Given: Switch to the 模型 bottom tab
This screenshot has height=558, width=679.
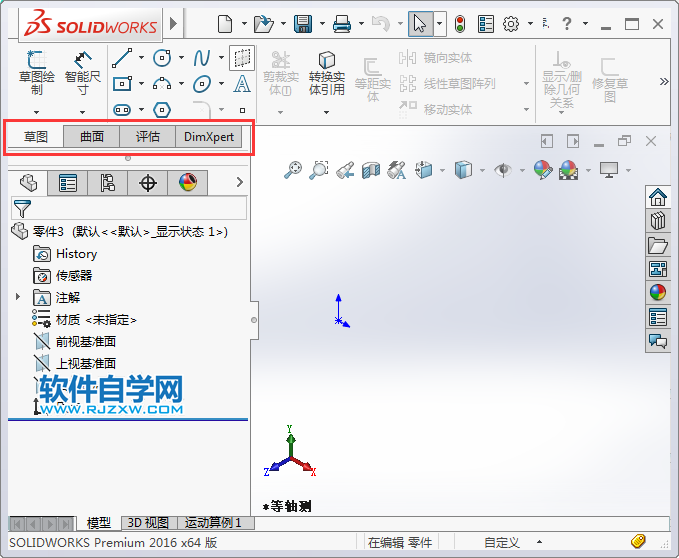Looking at the screenshot, I should point(99,523).
